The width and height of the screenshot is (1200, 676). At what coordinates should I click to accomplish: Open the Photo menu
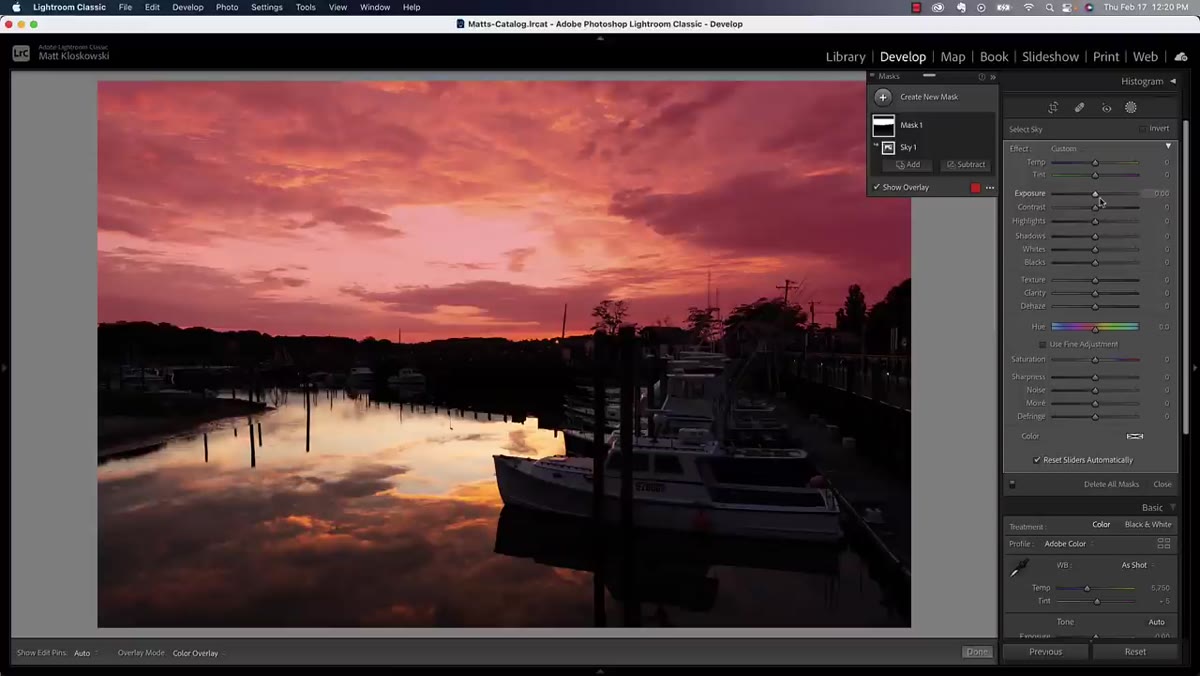click(227, 7)
